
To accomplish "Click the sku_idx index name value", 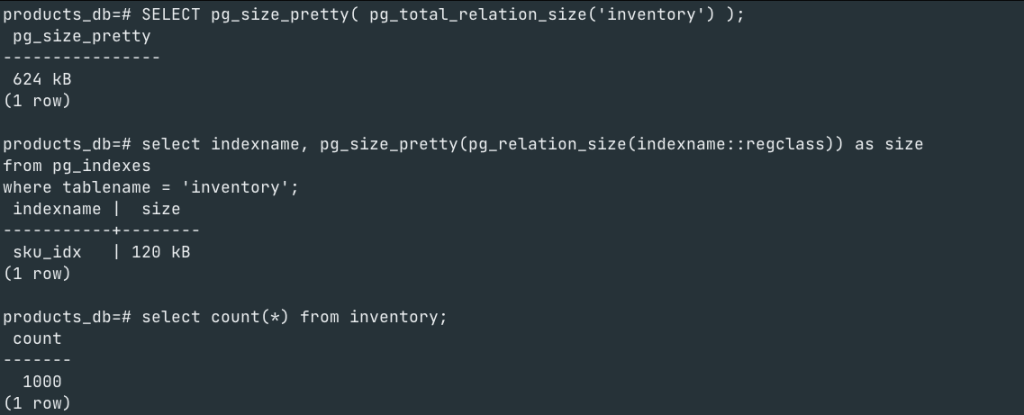I will tap(47, 252).
